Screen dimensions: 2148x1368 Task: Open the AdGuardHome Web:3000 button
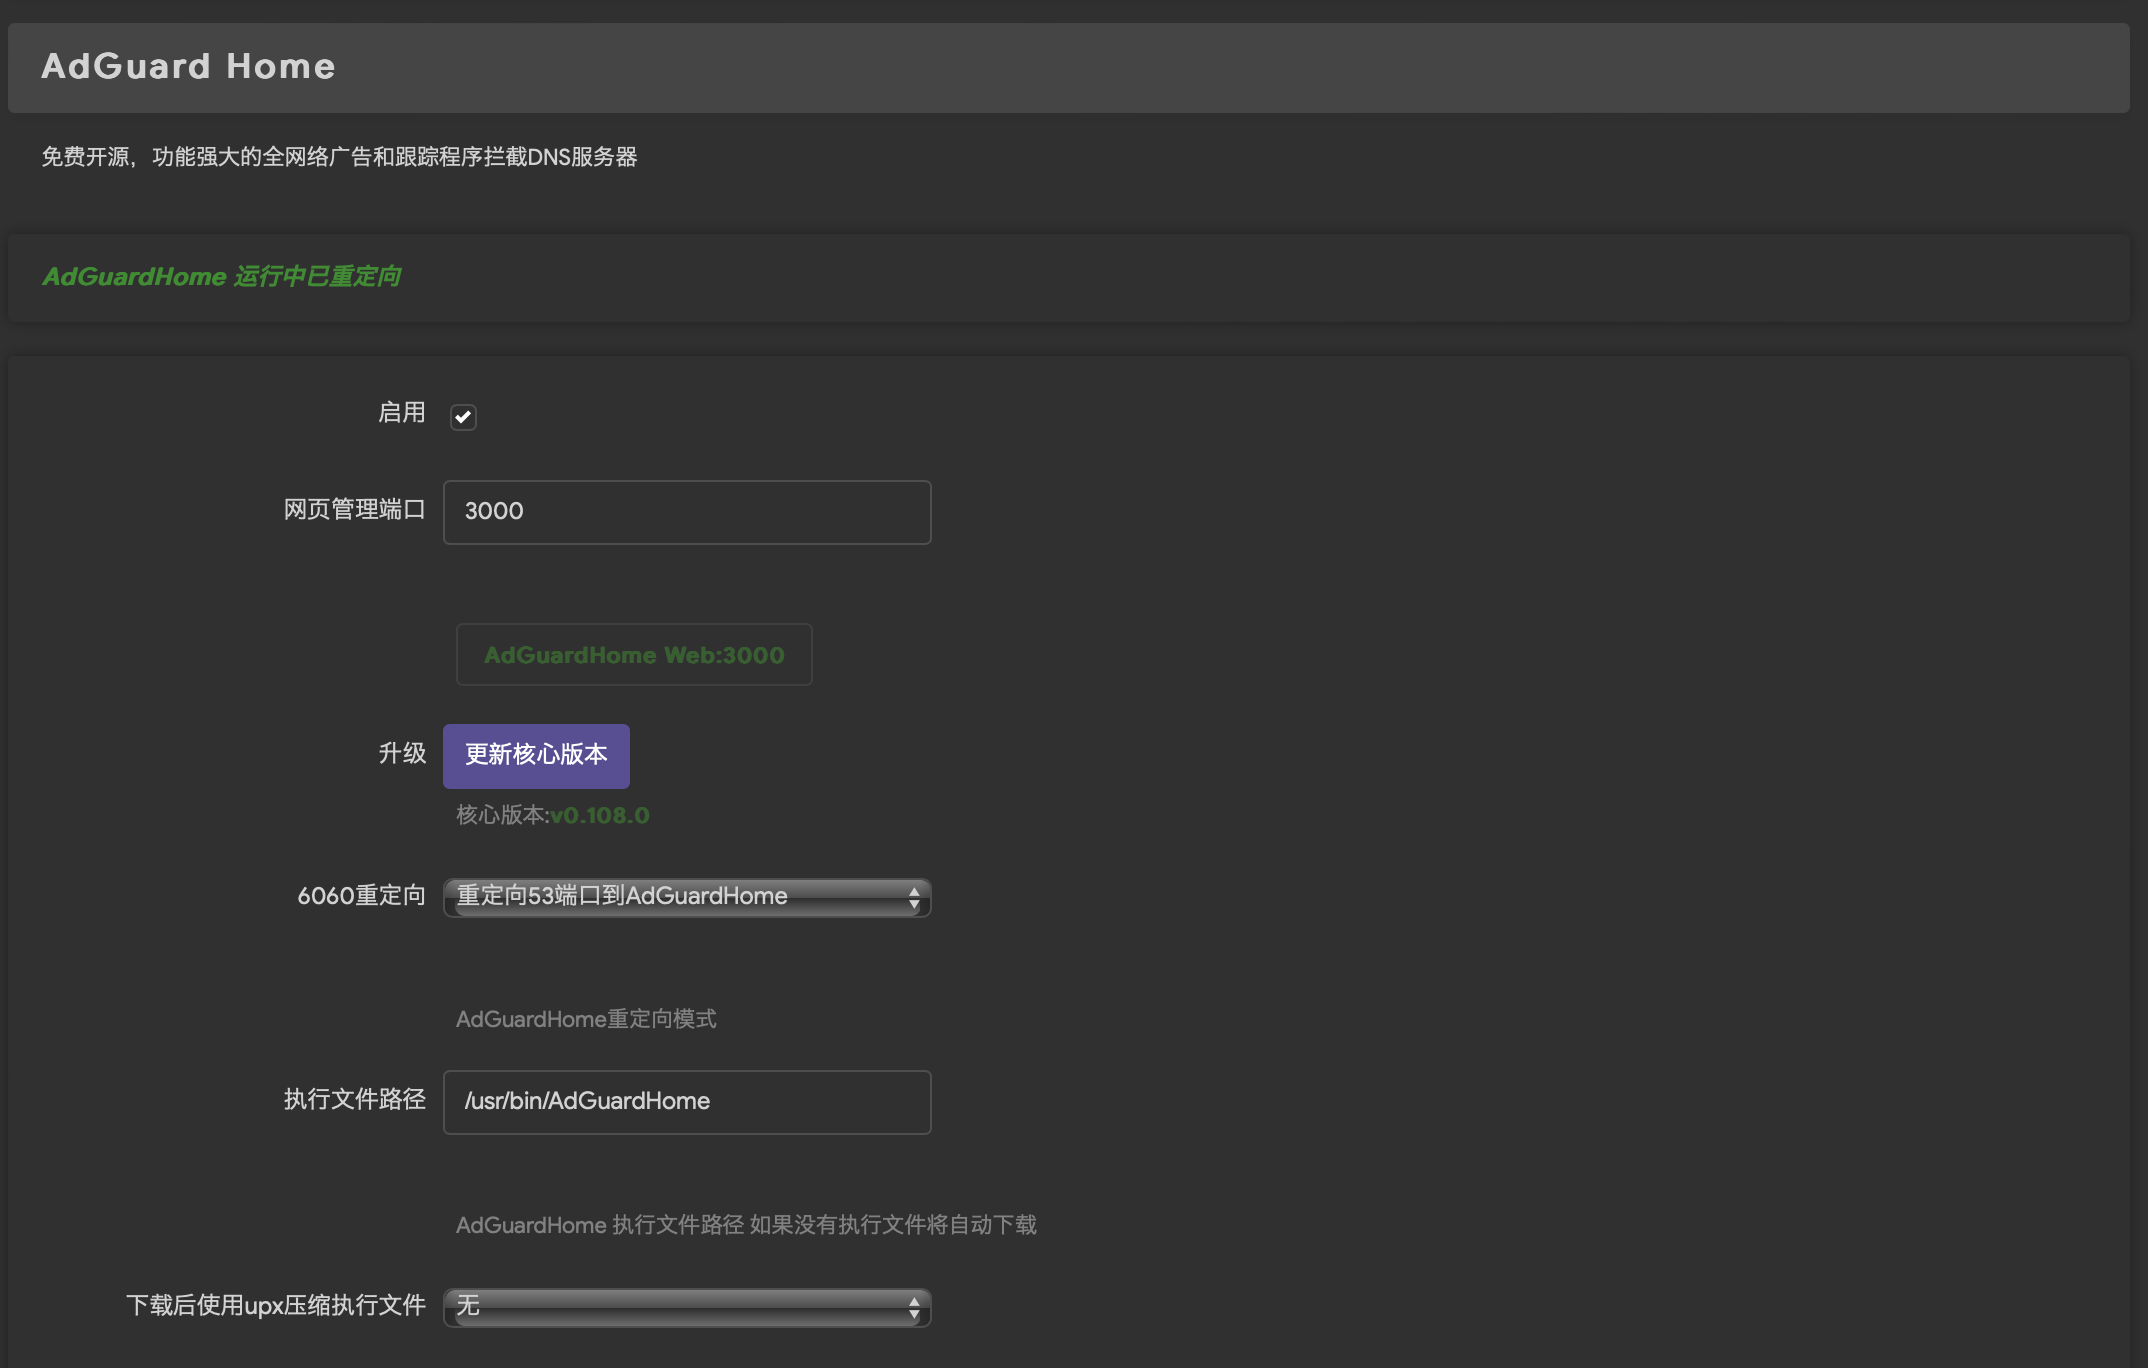point(634,655)
